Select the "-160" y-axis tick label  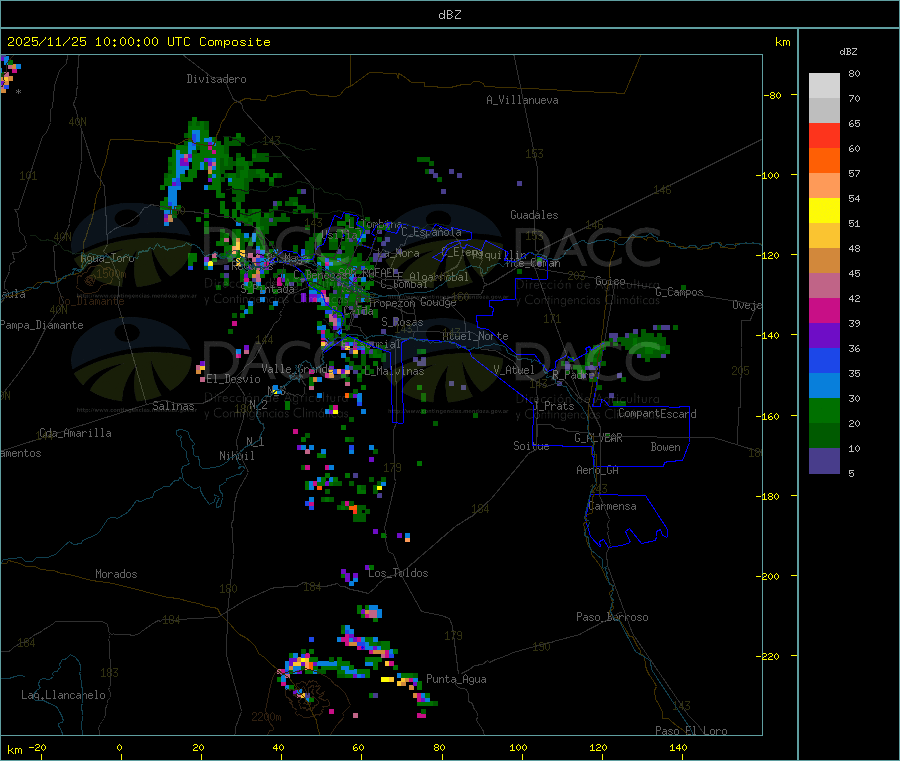pyautogui.click(x=768, y=416)
